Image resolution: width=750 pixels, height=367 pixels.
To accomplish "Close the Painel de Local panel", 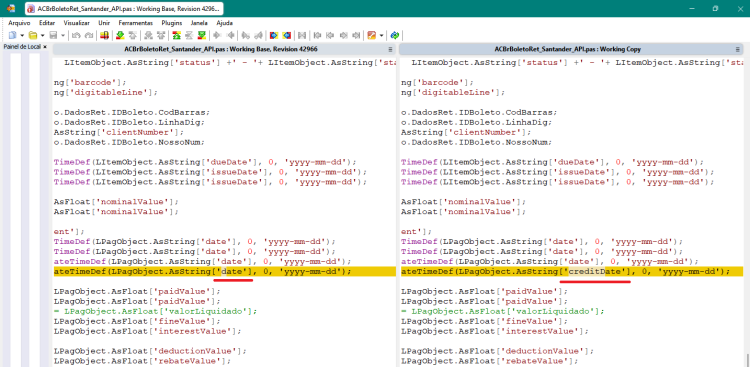I will click(45, 47).
